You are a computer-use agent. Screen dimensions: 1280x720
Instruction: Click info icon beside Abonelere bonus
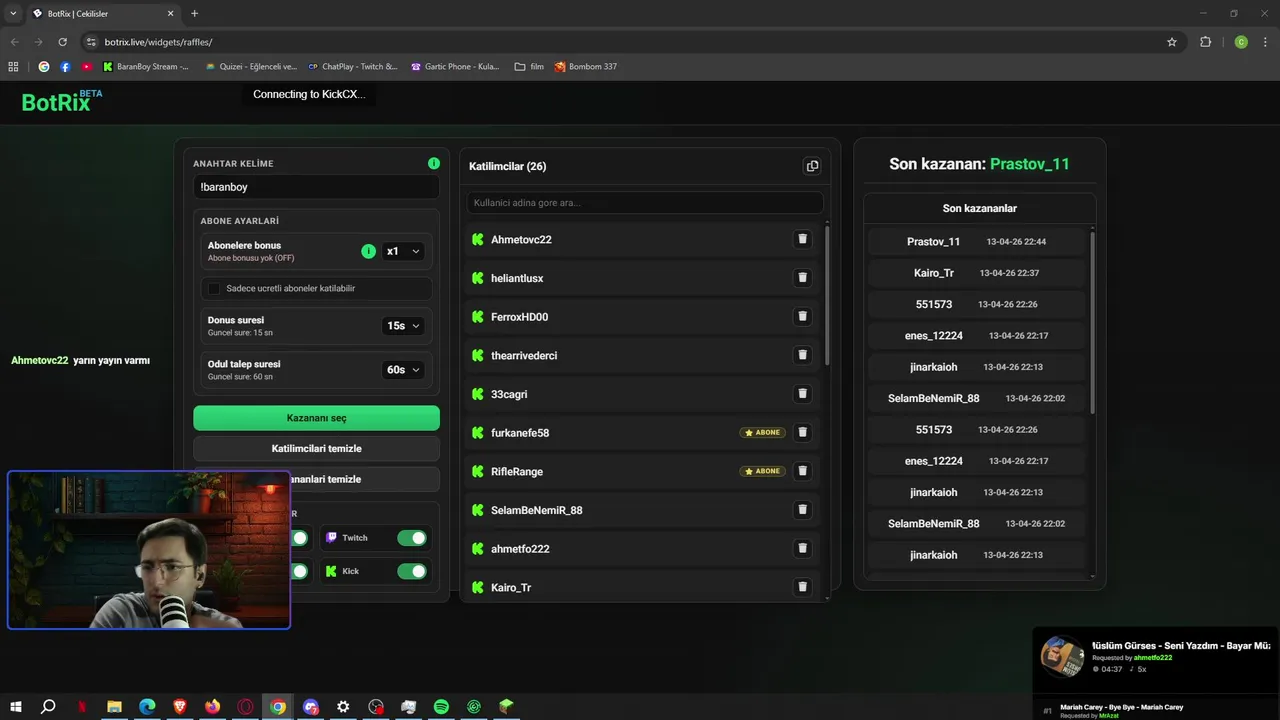[368, 251]
